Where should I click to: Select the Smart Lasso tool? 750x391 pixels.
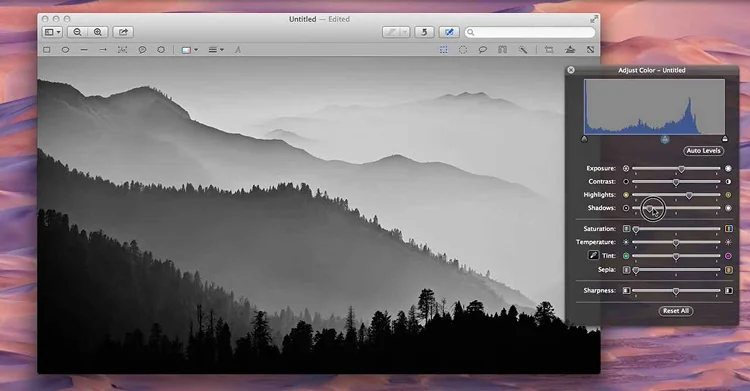click(502, 50)
